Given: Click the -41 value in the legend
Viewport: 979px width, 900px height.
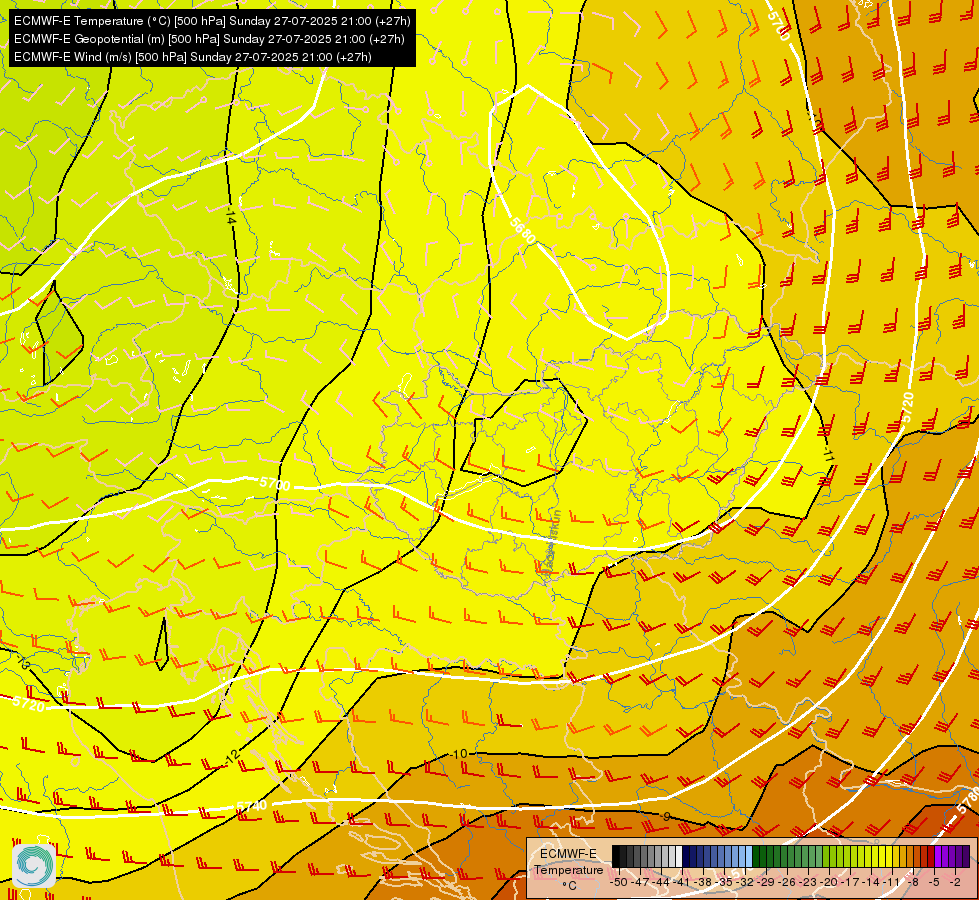Looking at the screenshot, I should pyautogui.click(x=681, y=882).
